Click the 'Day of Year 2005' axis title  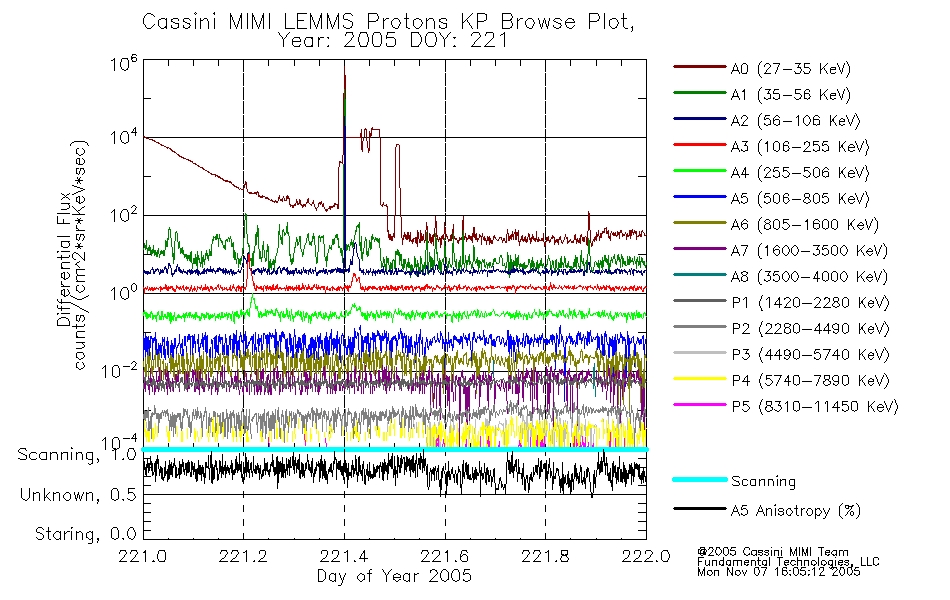tap(394, 576)
